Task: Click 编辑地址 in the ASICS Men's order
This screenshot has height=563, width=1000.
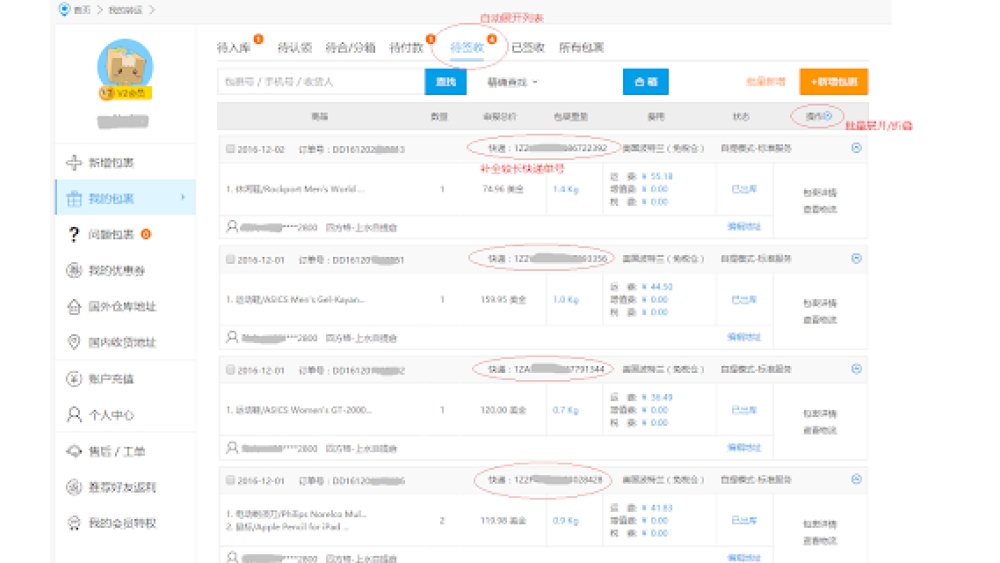Action: (744, 337)
